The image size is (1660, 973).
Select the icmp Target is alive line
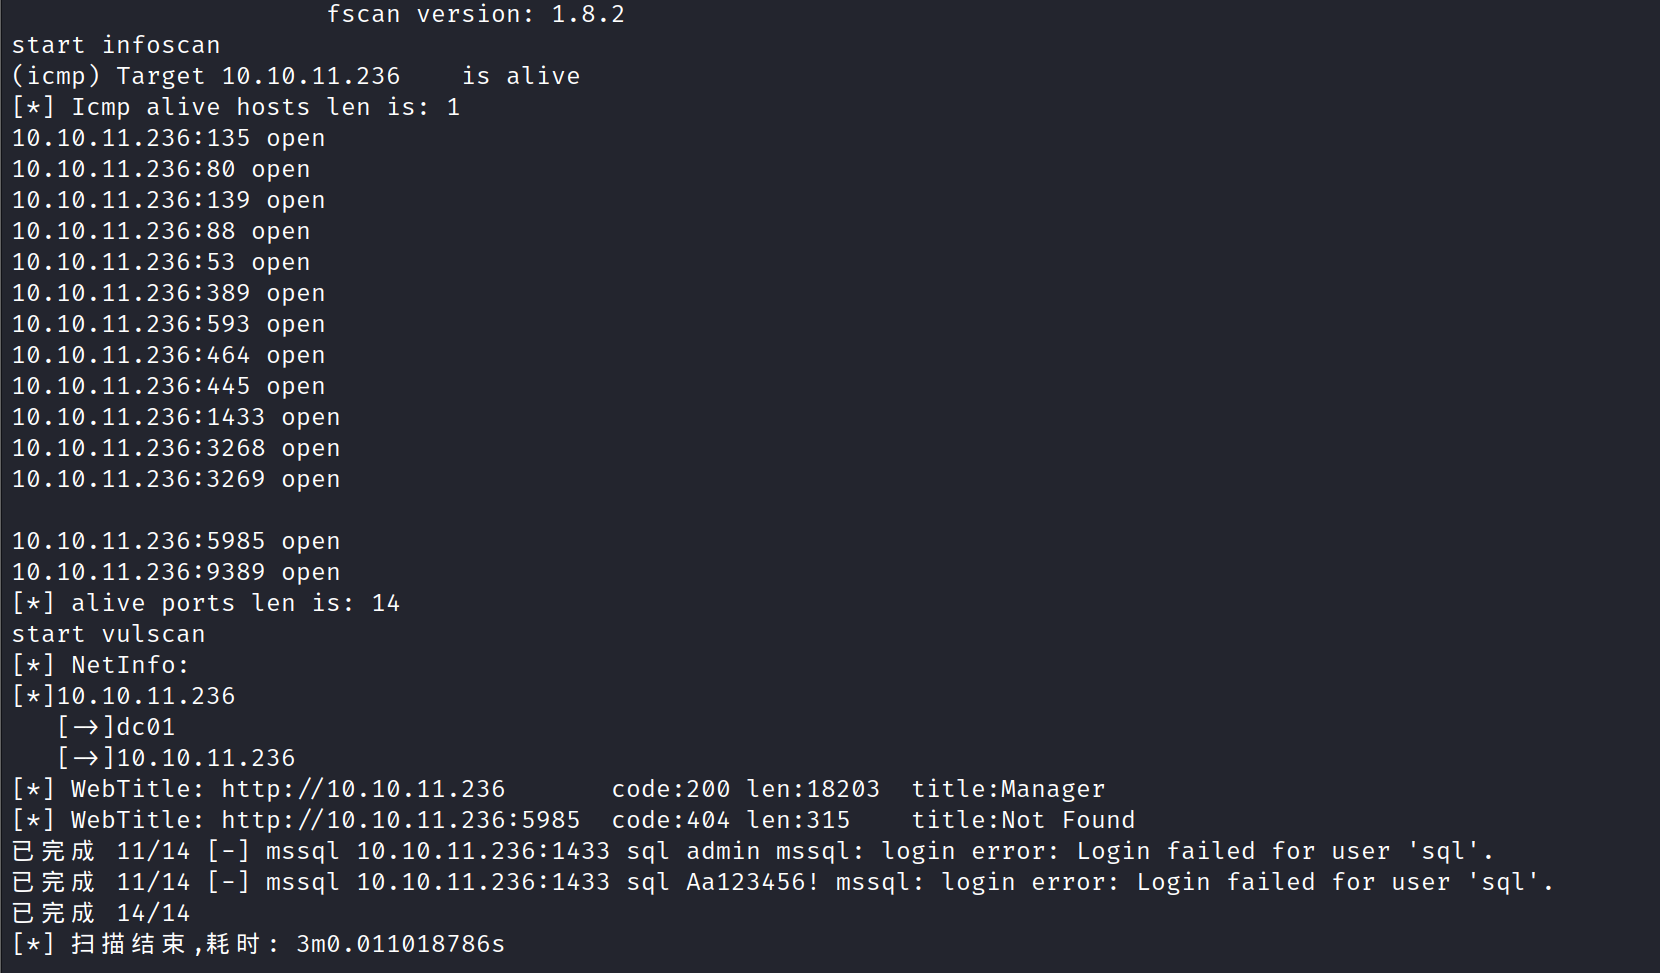(x=296, y=76)
